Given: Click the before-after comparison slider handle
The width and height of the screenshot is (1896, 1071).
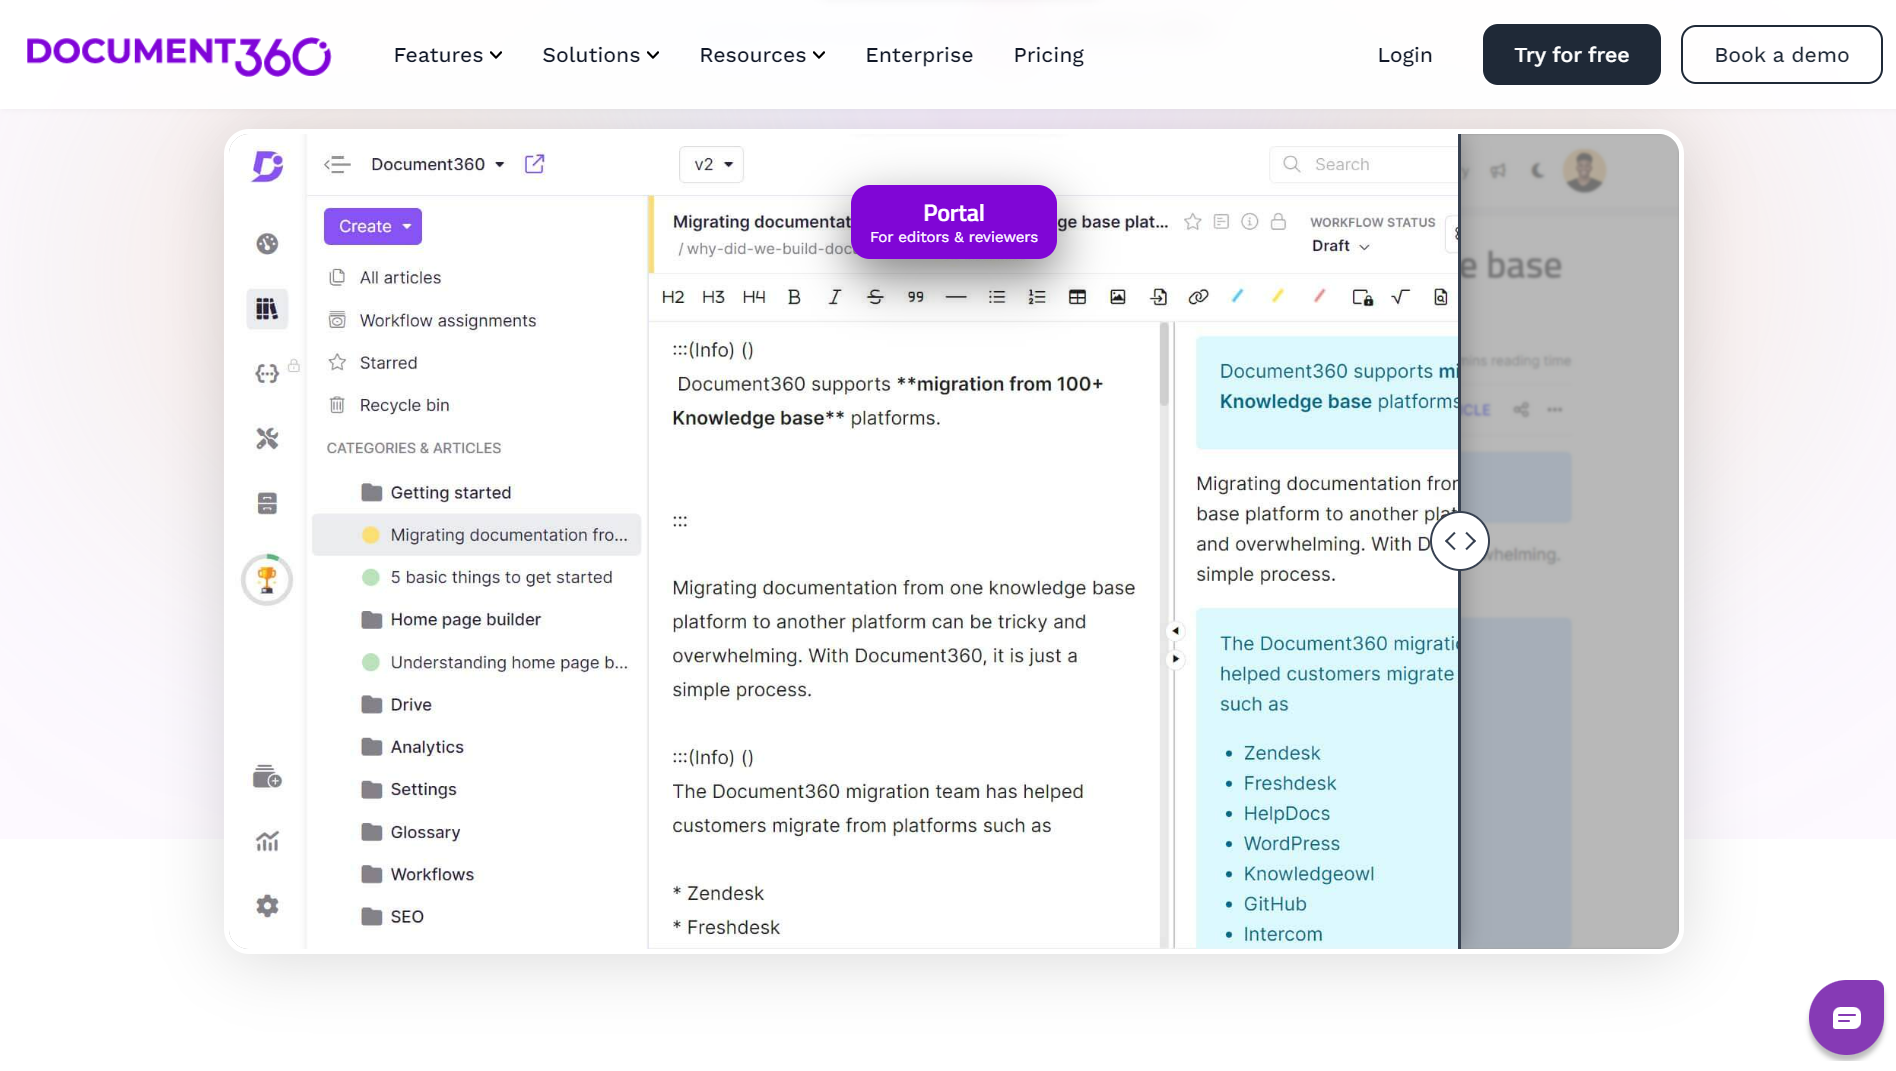Looking at the screenshot, I should pyautogui.click(x=1460, y=541).
